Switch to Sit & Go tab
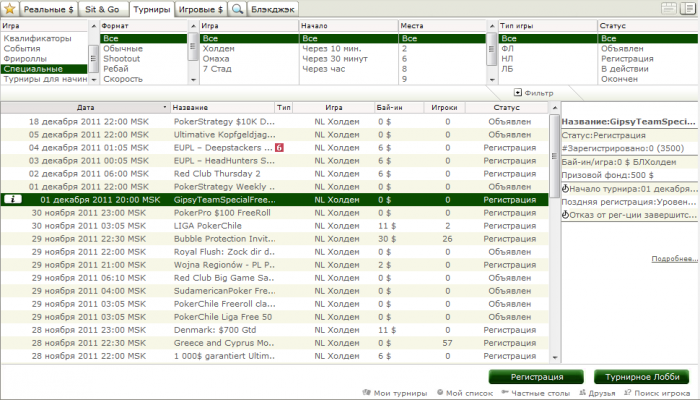Viewport: 700px width, 400px height. click(x=102, y=9)
